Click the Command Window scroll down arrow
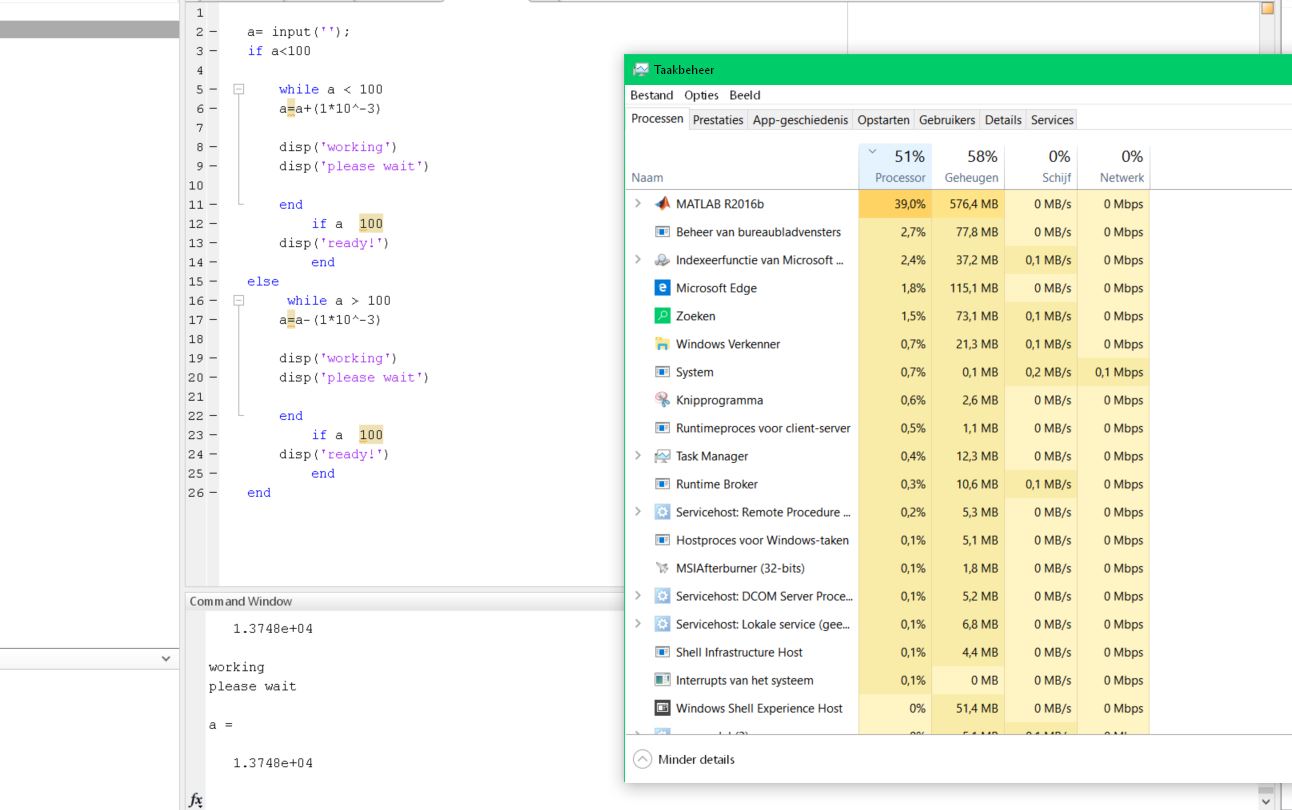The image size is (1292, 810). coord(1267,801)
